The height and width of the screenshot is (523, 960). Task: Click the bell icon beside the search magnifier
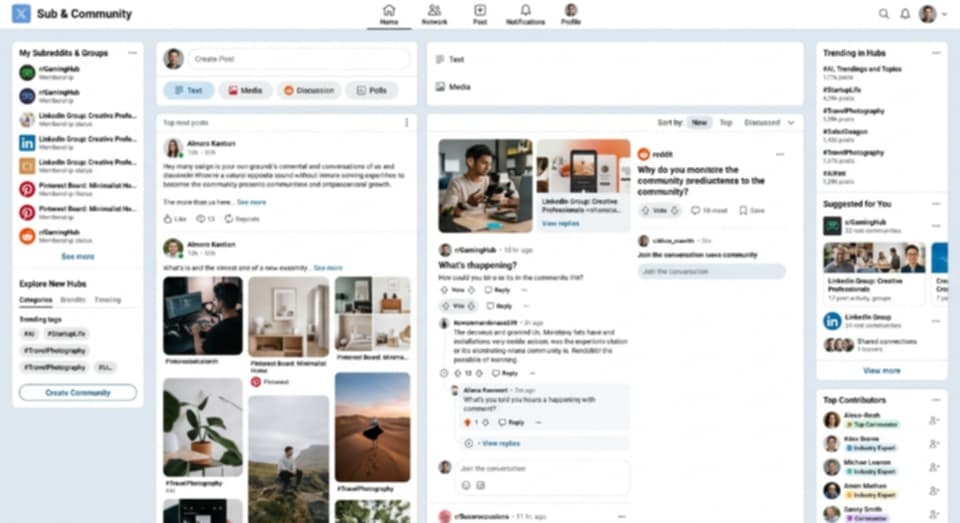pyautogui.click(x=904, y=13)
